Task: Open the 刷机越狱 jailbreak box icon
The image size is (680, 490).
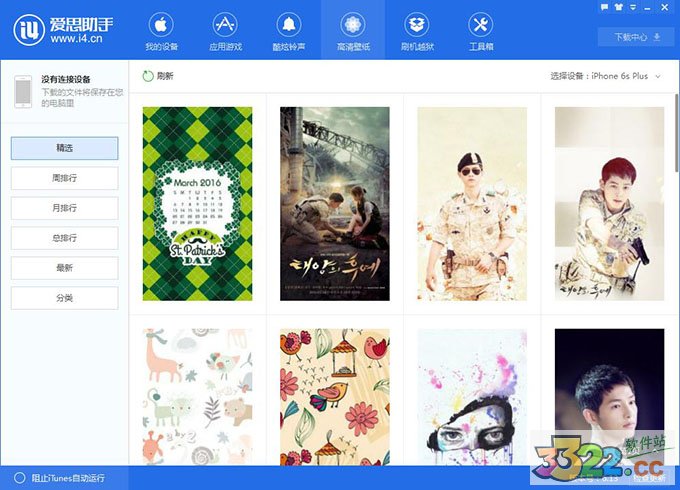Action: (x=417, y=25)
